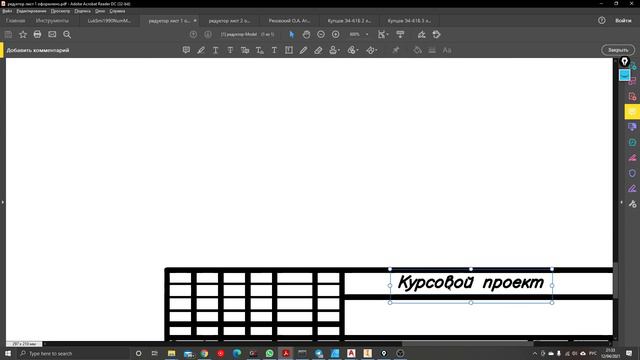640x360 pixels.
Task: Select the strikethrough text tool
Action: (x=230, y=50)
